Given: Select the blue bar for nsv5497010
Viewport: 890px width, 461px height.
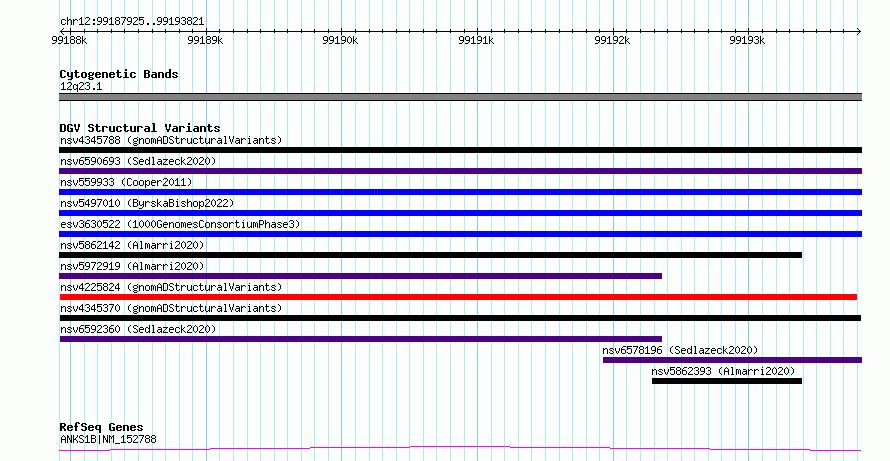Looking at the screenshot, I should 460,213.
